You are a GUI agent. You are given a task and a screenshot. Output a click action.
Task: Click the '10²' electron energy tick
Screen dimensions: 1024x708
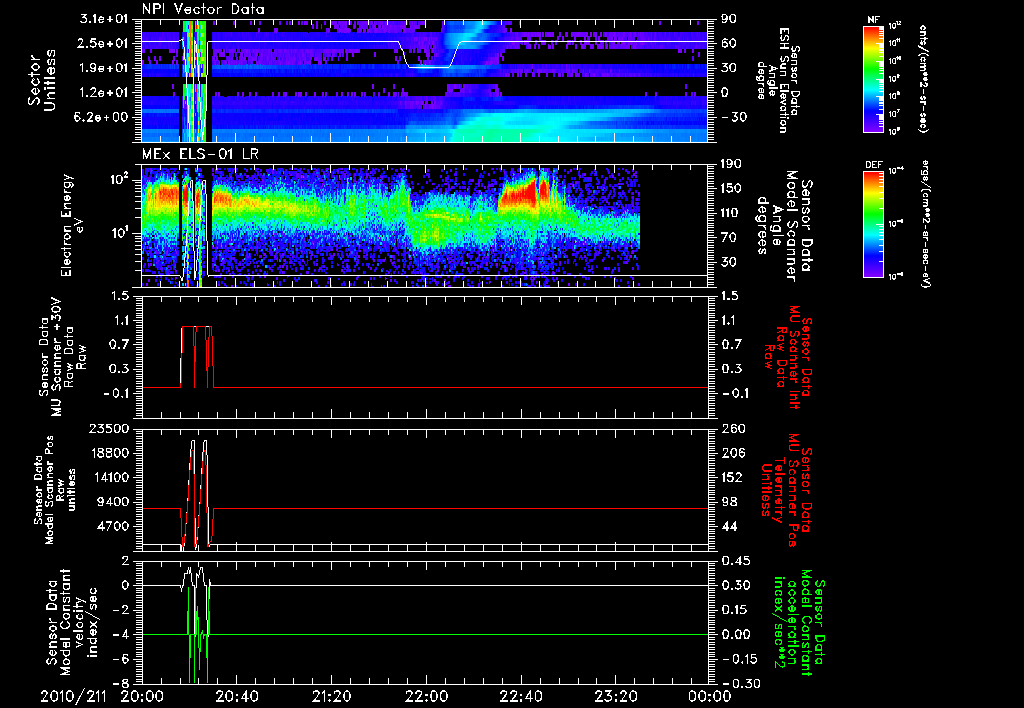tap(118, 180)
